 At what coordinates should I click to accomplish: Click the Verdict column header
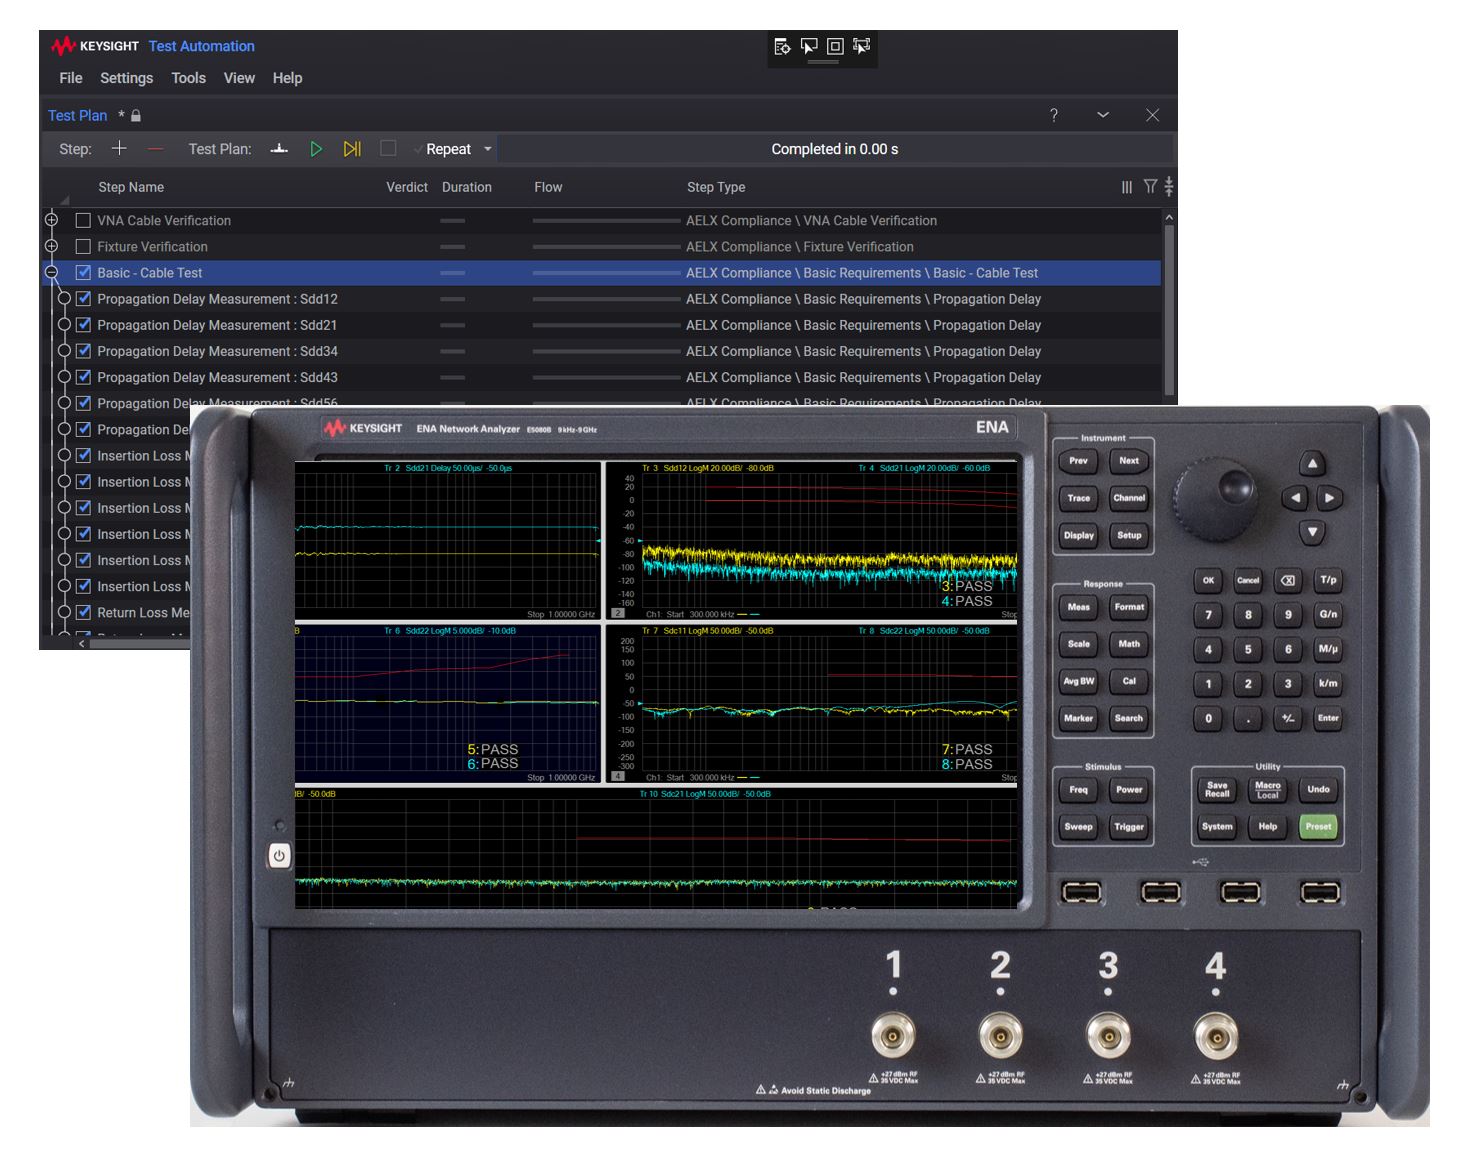coord(407,187)
